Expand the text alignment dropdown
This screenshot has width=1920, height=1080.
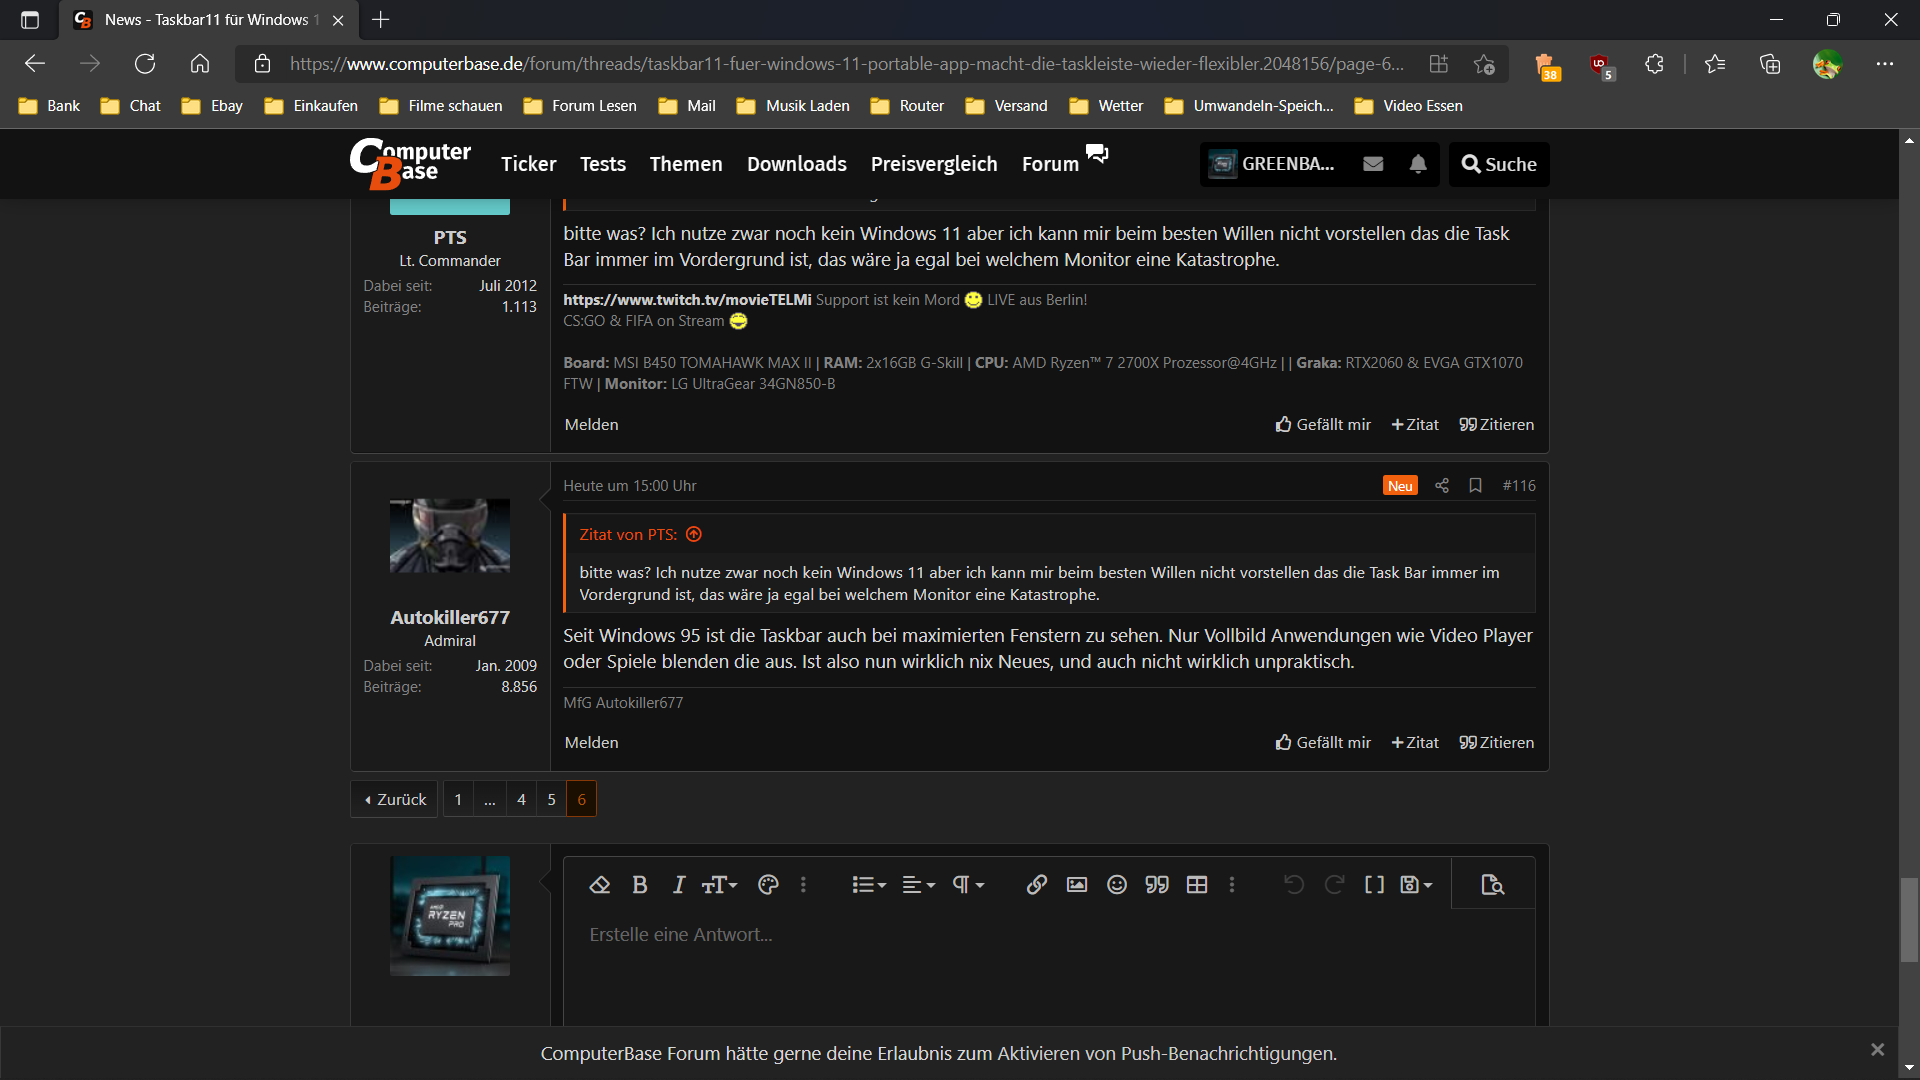918,885
